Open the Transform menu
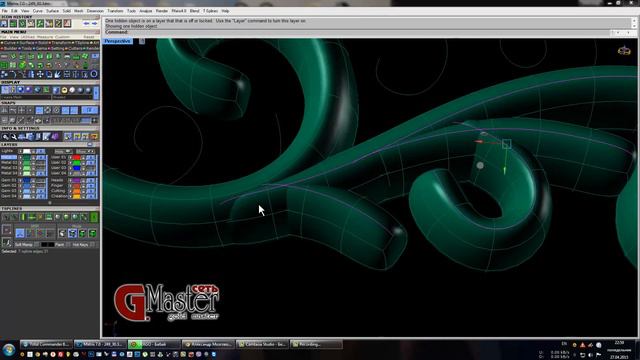 coord(115,11)
